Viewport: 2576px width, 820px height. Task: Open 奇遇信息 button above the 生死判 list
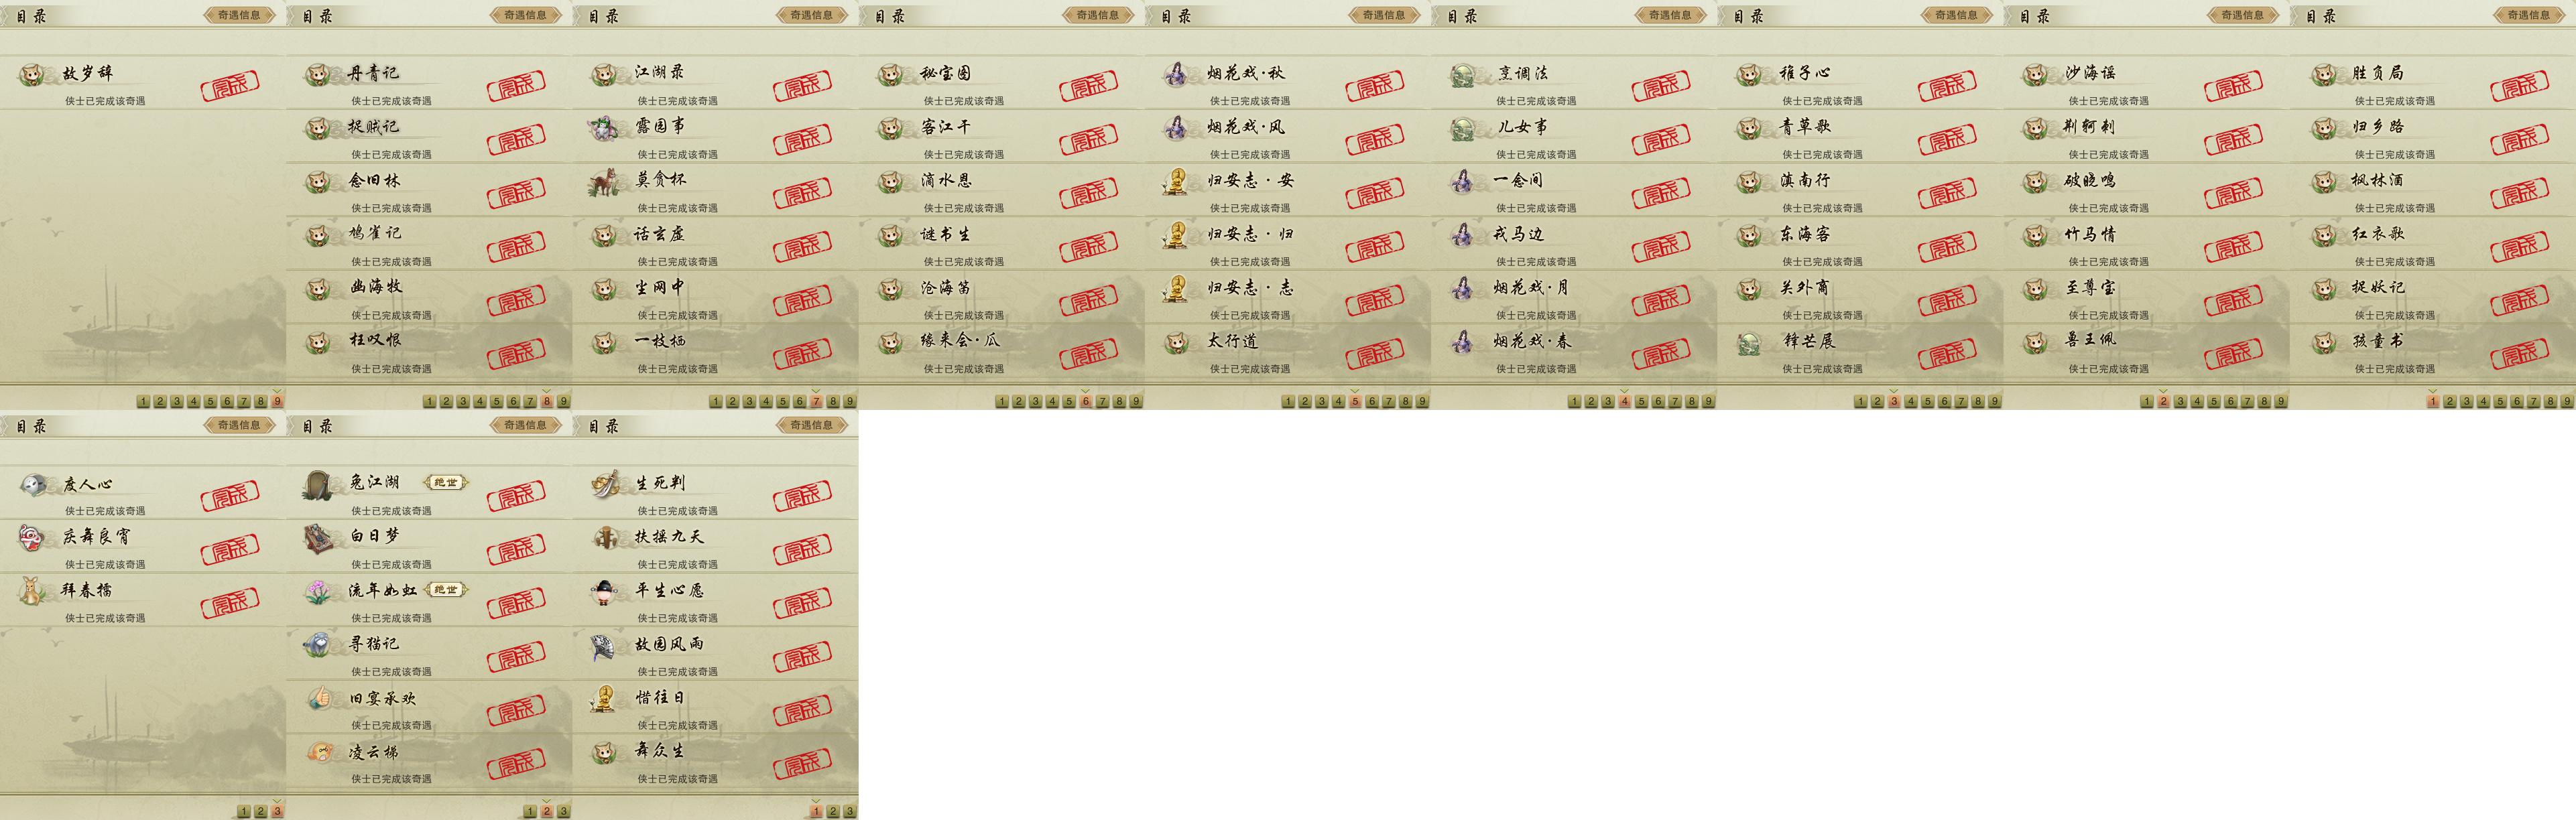click(811, 425)
